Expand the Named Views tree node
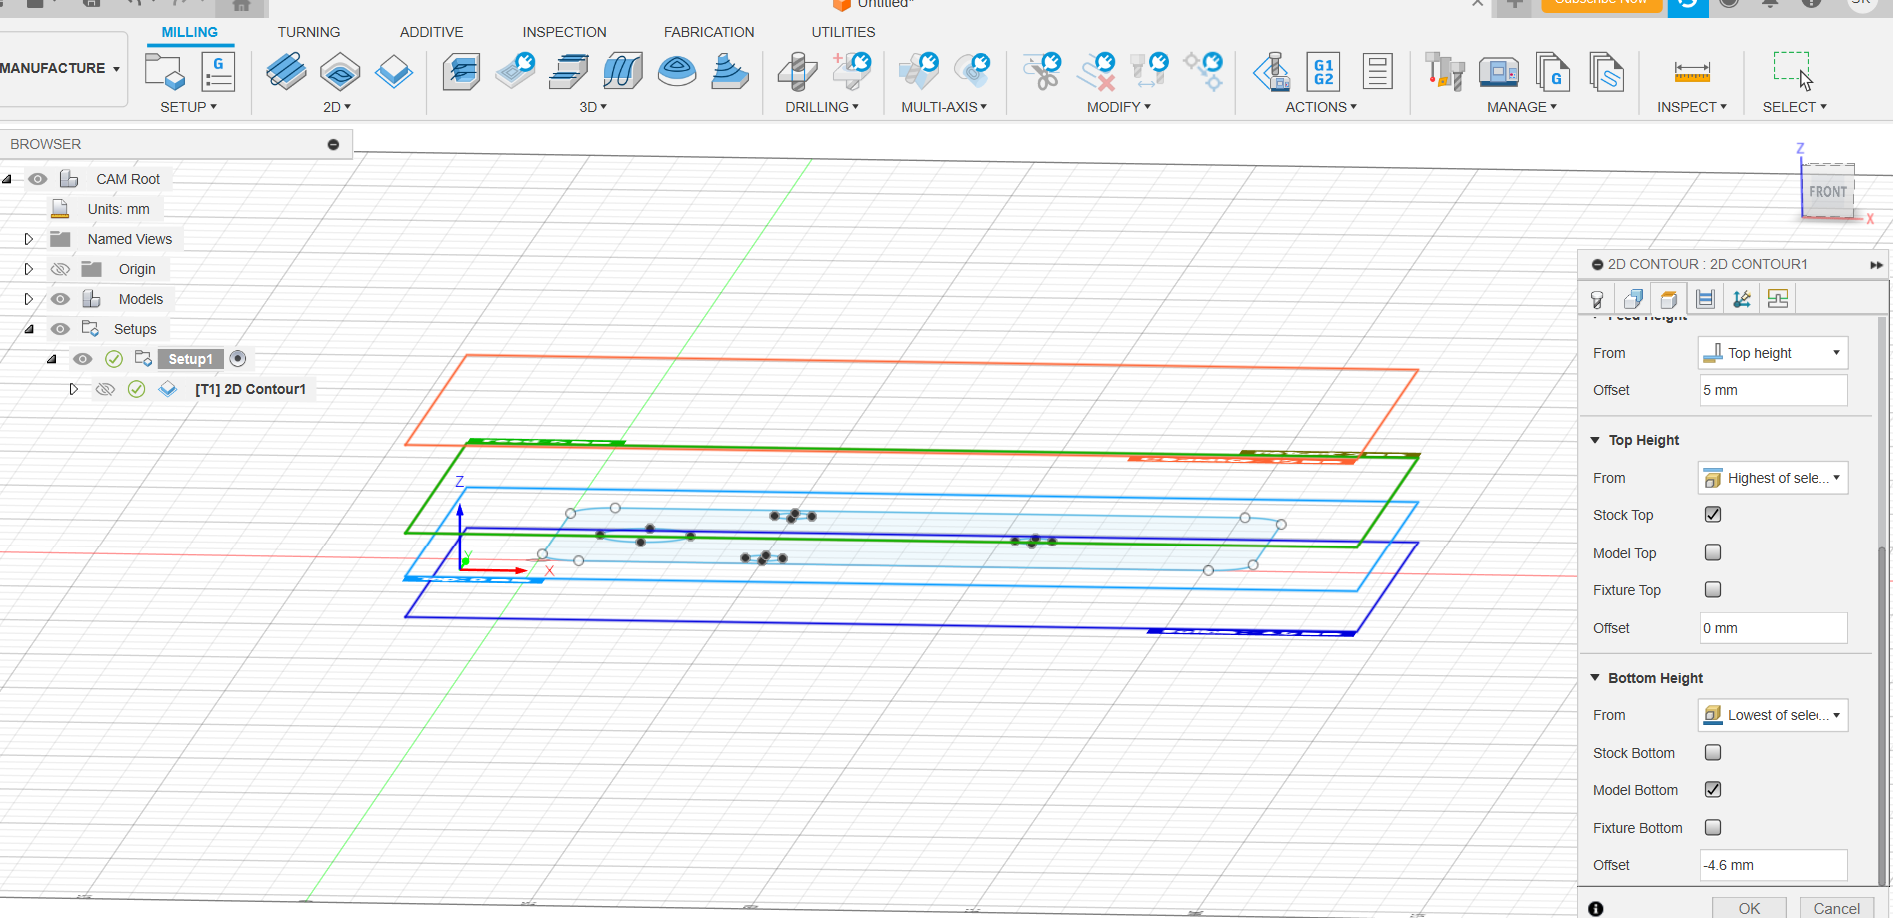Viewport: 1893px width, 918px height. pyautogui.click(x=28, y=239)
